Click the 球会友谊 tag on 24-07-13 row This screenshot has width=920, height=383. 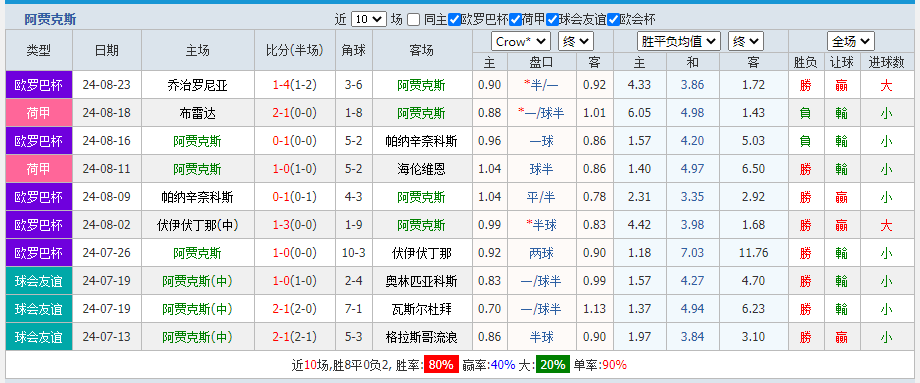[x=39, y=337]
